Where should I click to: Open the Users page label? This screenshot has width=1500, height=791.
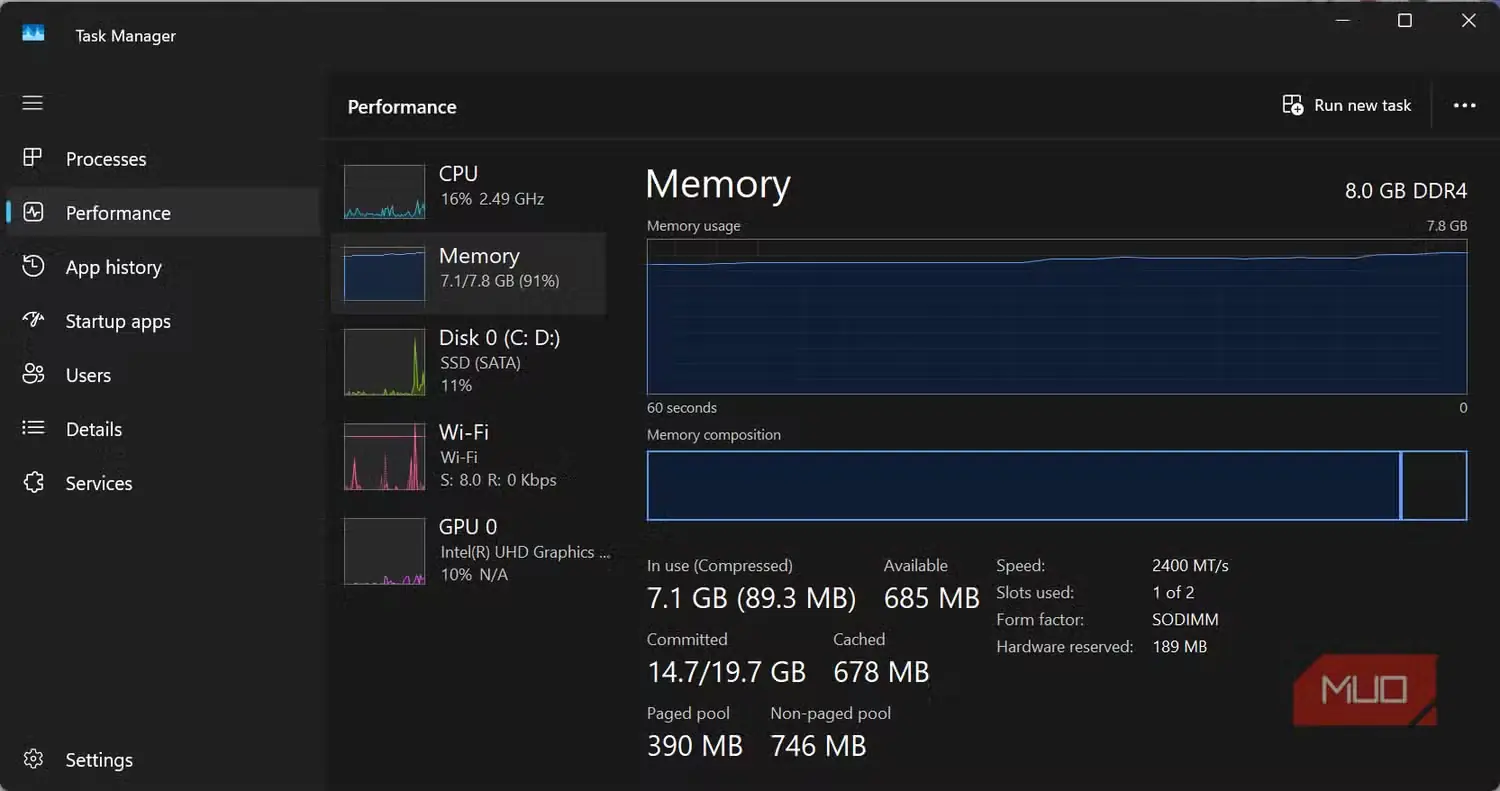tap(88, 375)
